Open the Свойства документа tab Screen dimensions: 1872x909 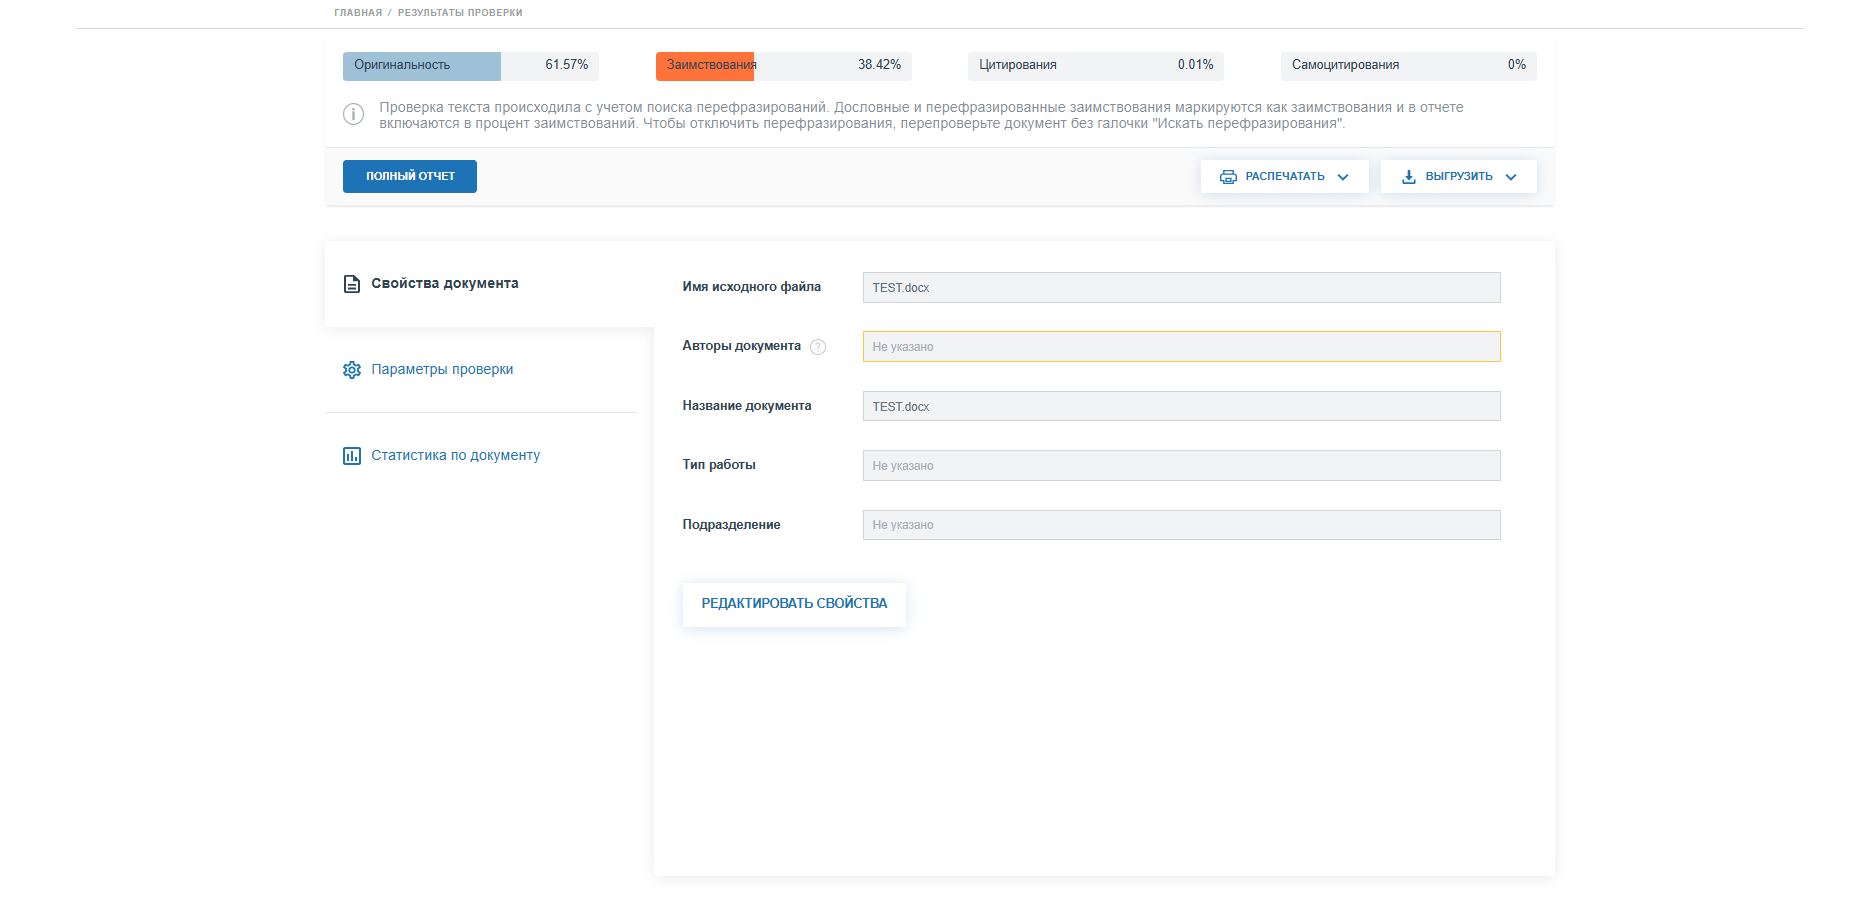pos(444,284)
